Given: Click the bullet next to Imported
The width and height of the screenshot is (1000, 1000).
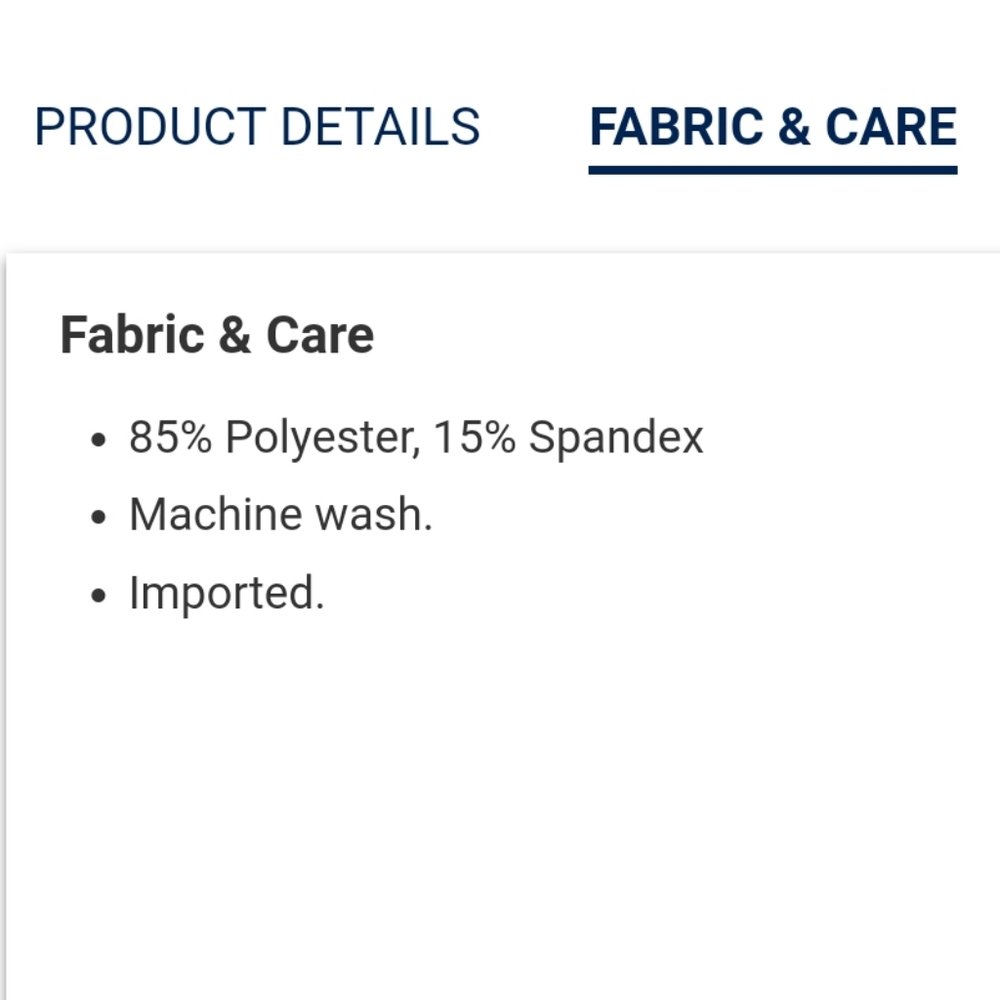Looking at the screenshot, I should coord(98,596).
